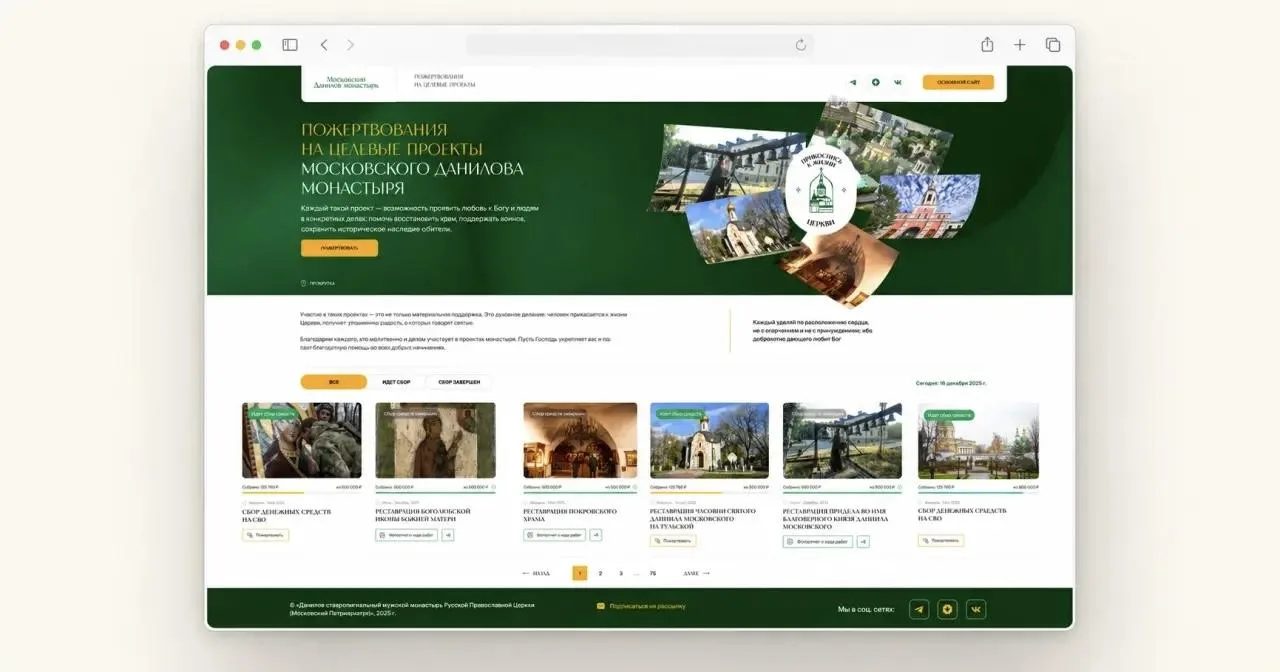The height and width of the screenshot is (672, 1280).
Task: Open the Боголюбская icon card image
Action: tap(435, 441)
